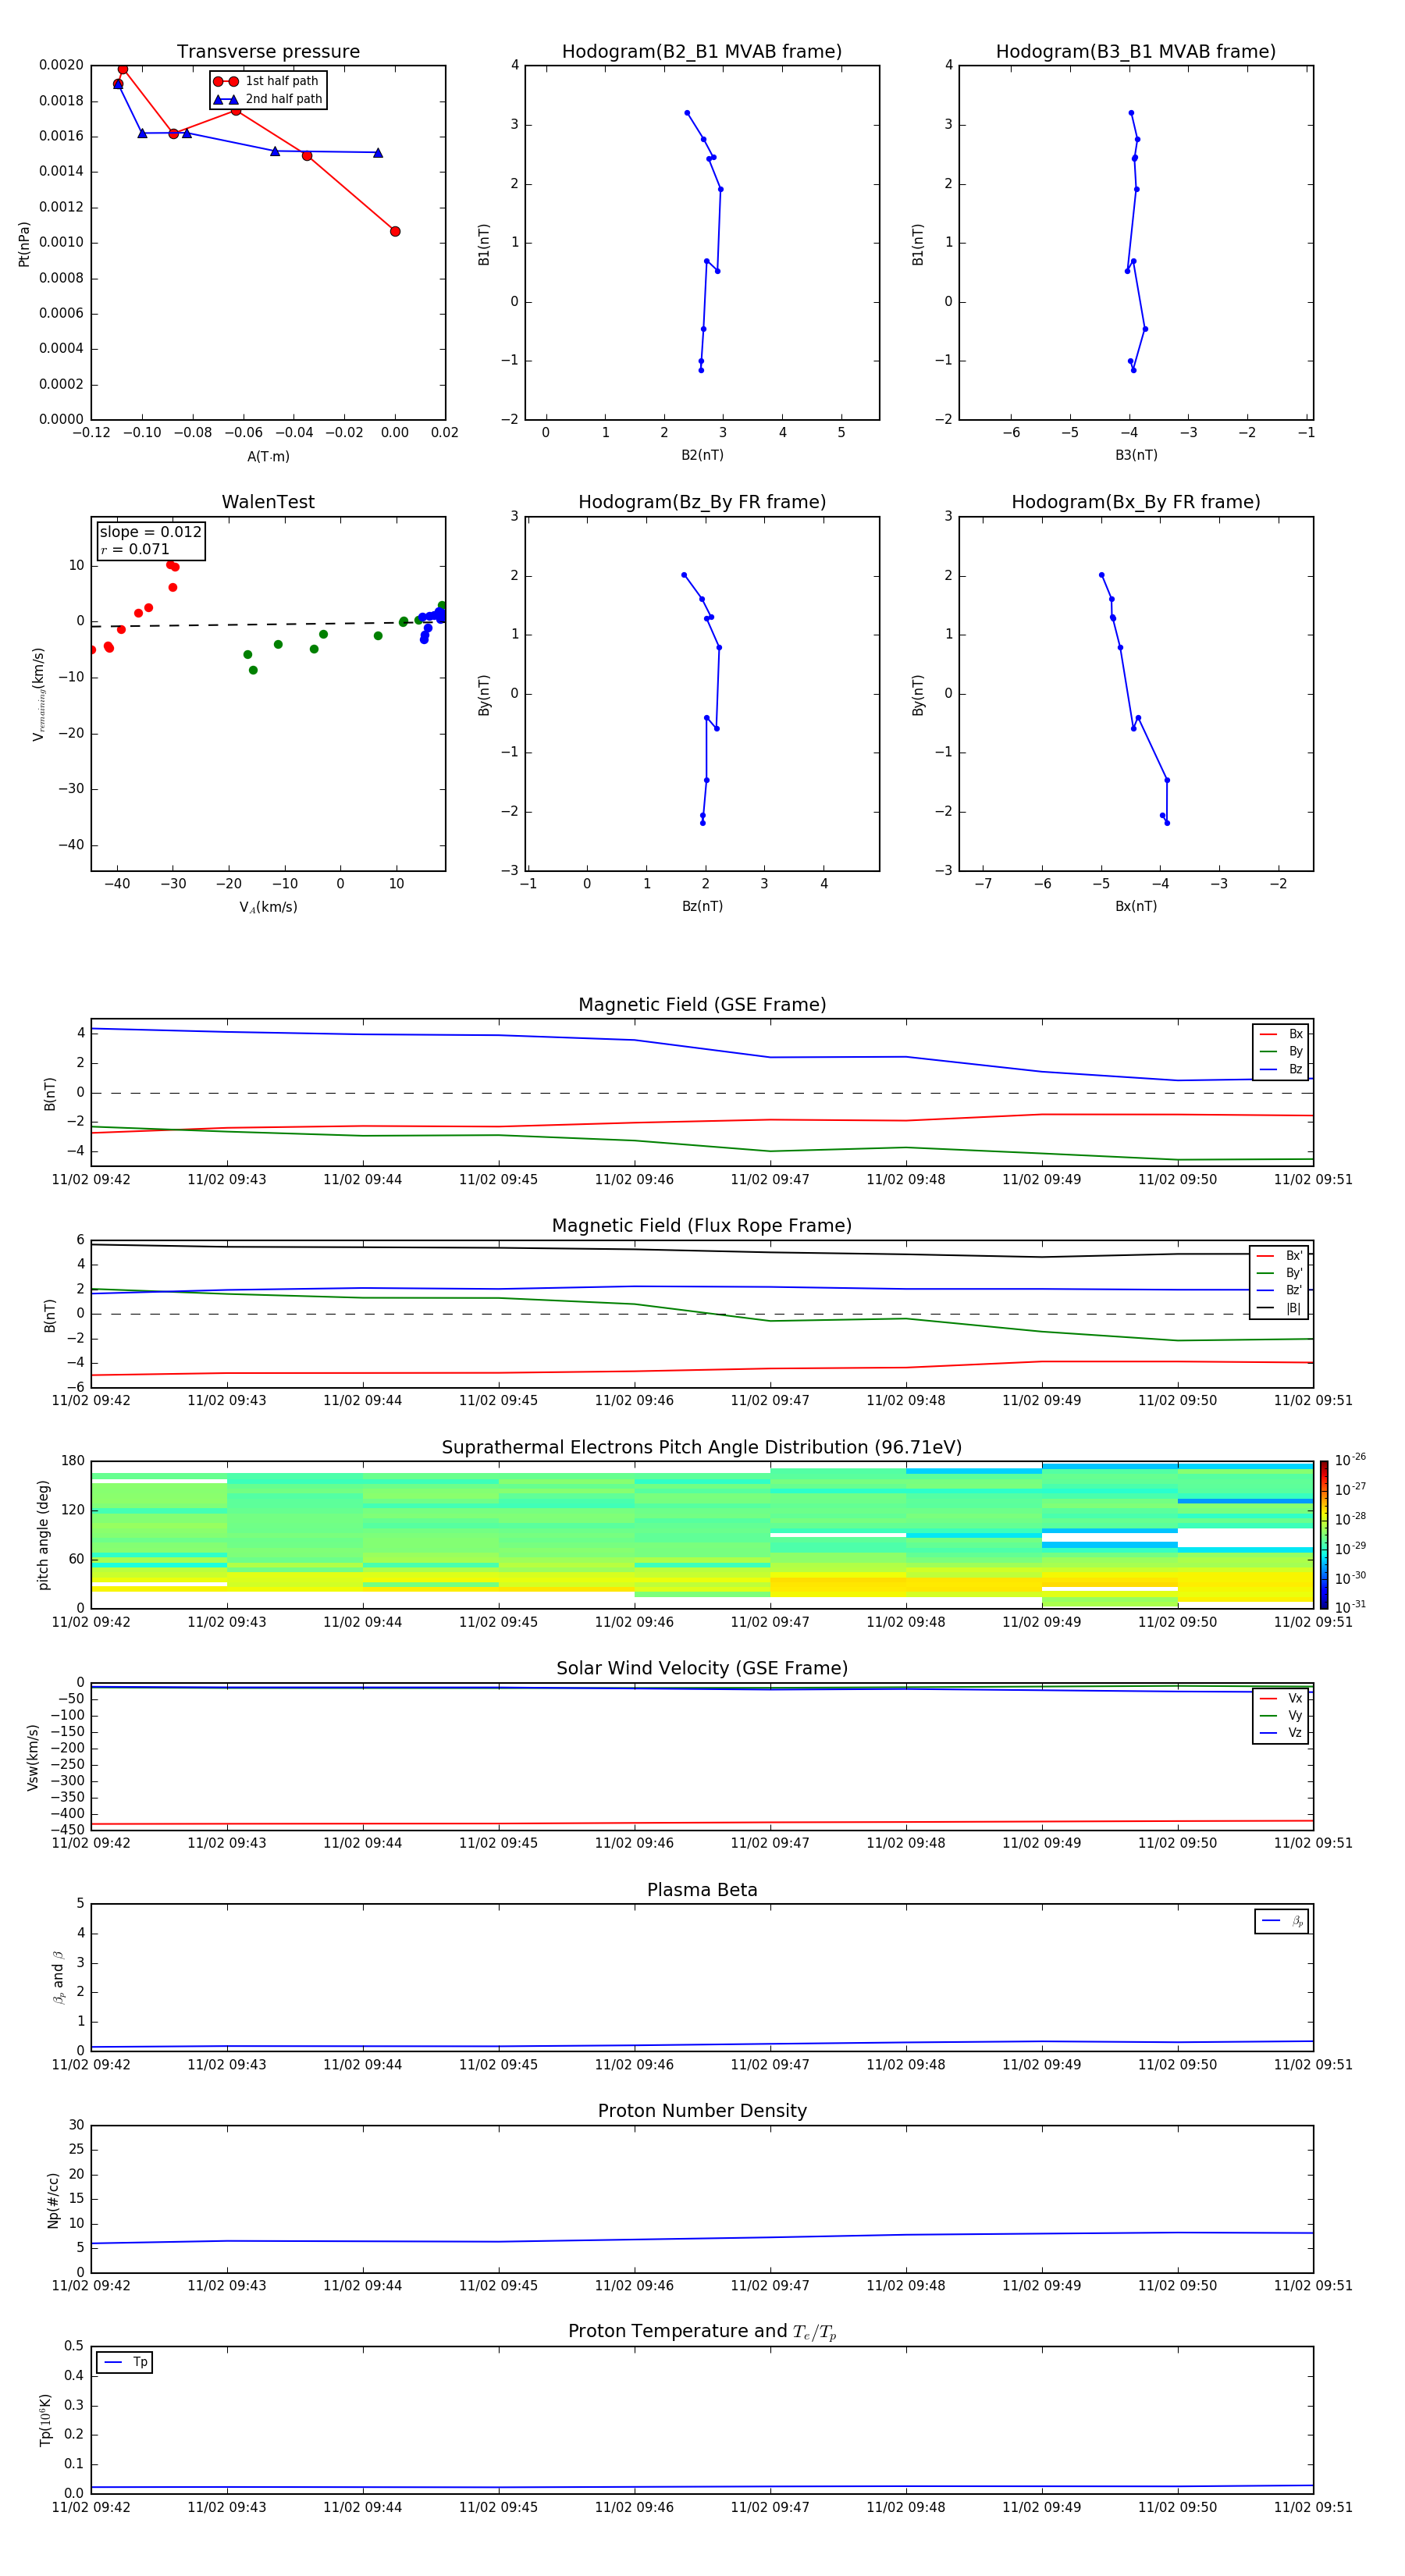1405x2576 pixels.
Task: Click the "Tp" legend in Proton Temperature plot
Action: [124, 2363]
